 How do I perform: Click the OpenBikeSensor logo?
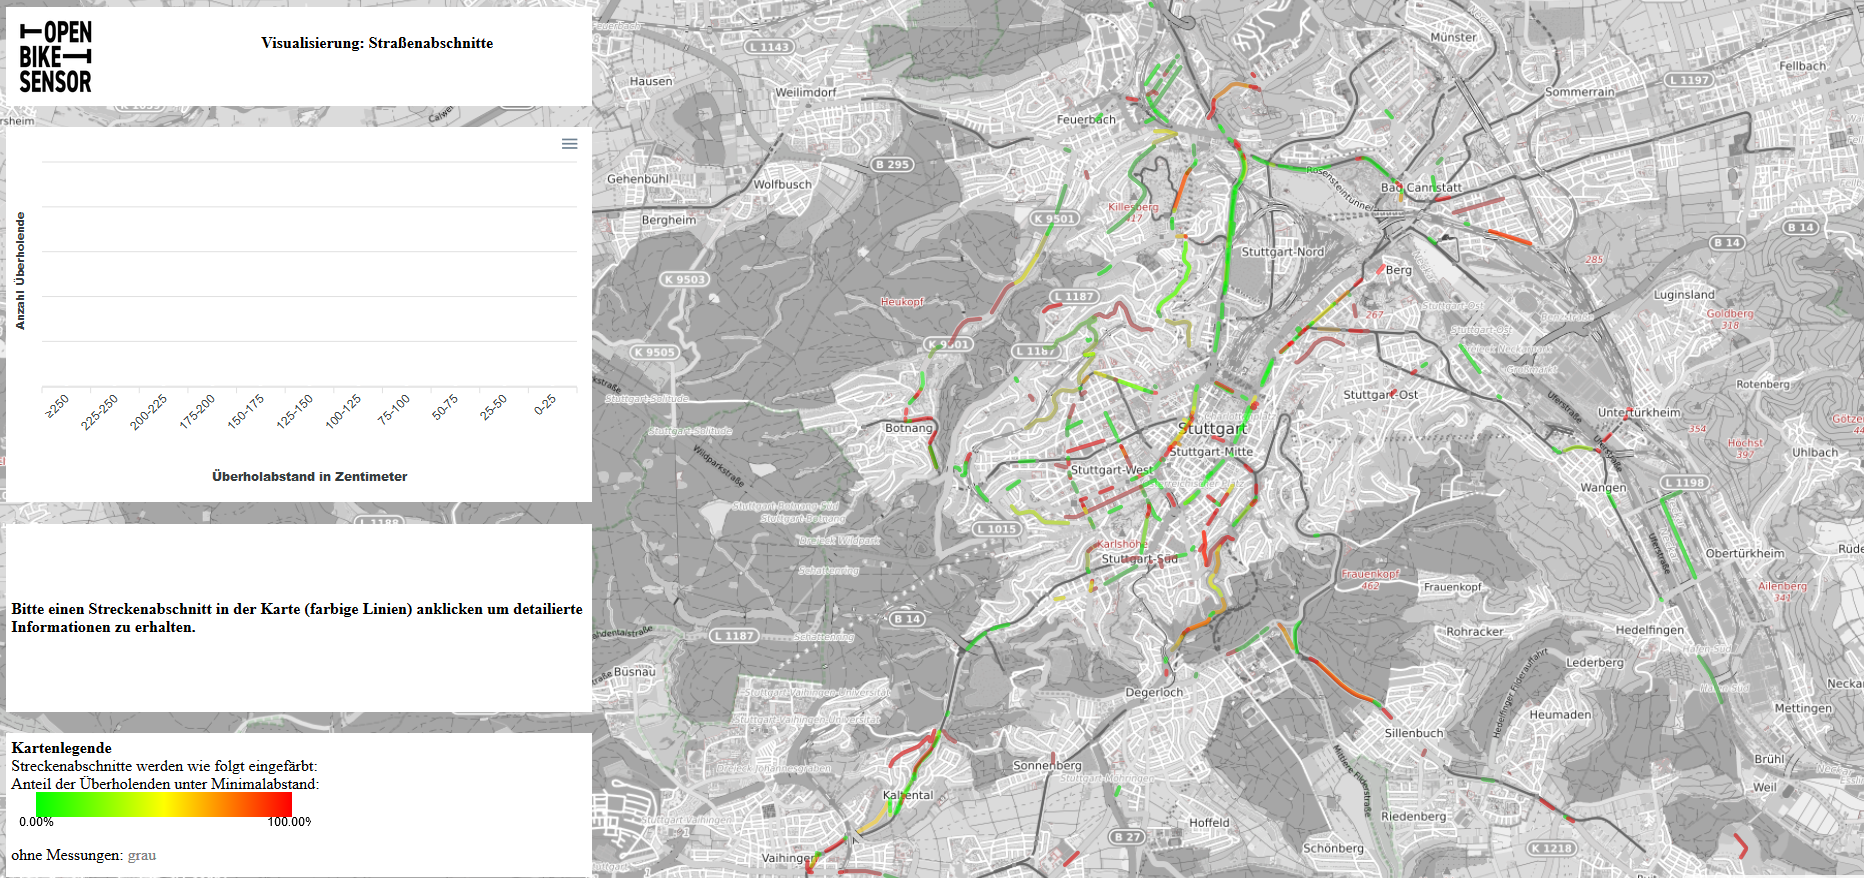coord(56,57)
